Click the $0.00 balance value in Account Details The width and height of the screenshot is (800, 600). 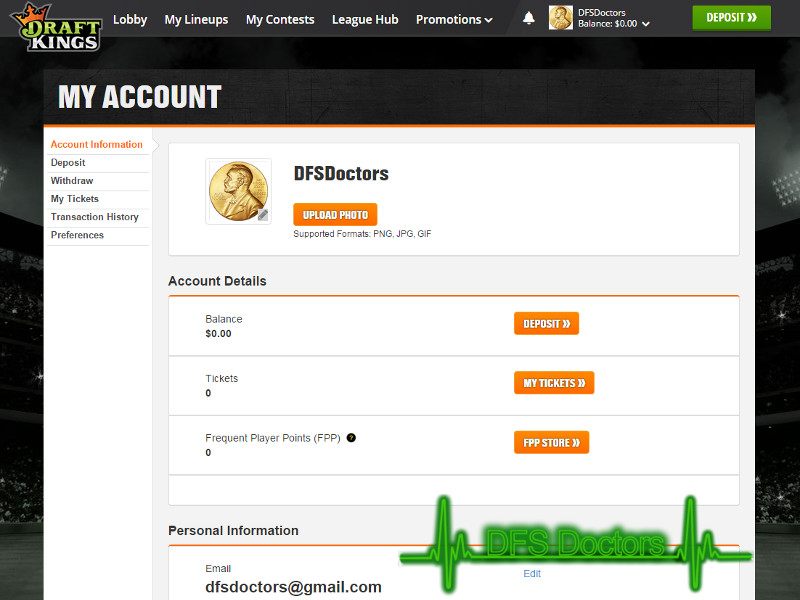coord(218,334)
